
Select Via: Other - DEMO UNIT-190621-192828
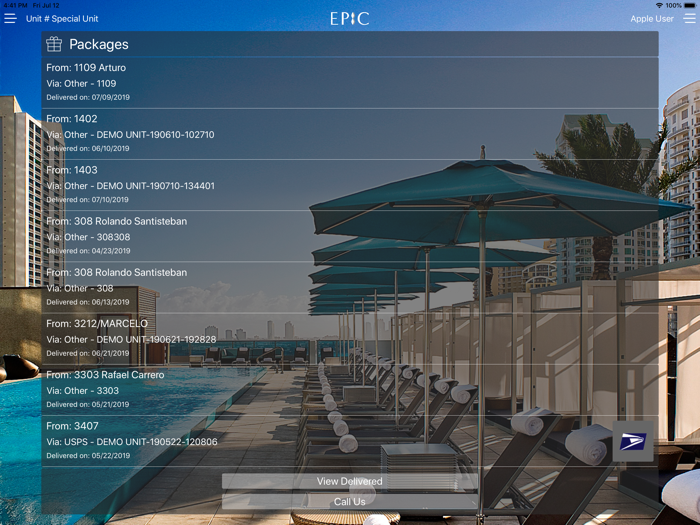[131, 340]
